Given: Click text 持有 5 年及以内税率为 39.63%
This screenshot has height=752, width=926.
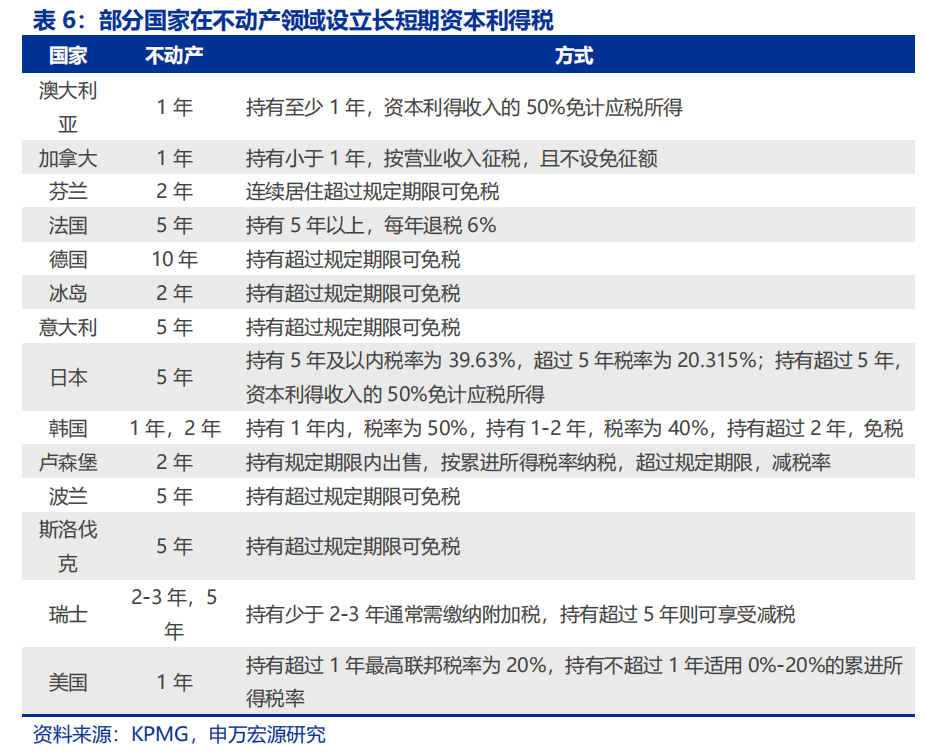Looking at the screenshot, I should [x=381, y=360].
